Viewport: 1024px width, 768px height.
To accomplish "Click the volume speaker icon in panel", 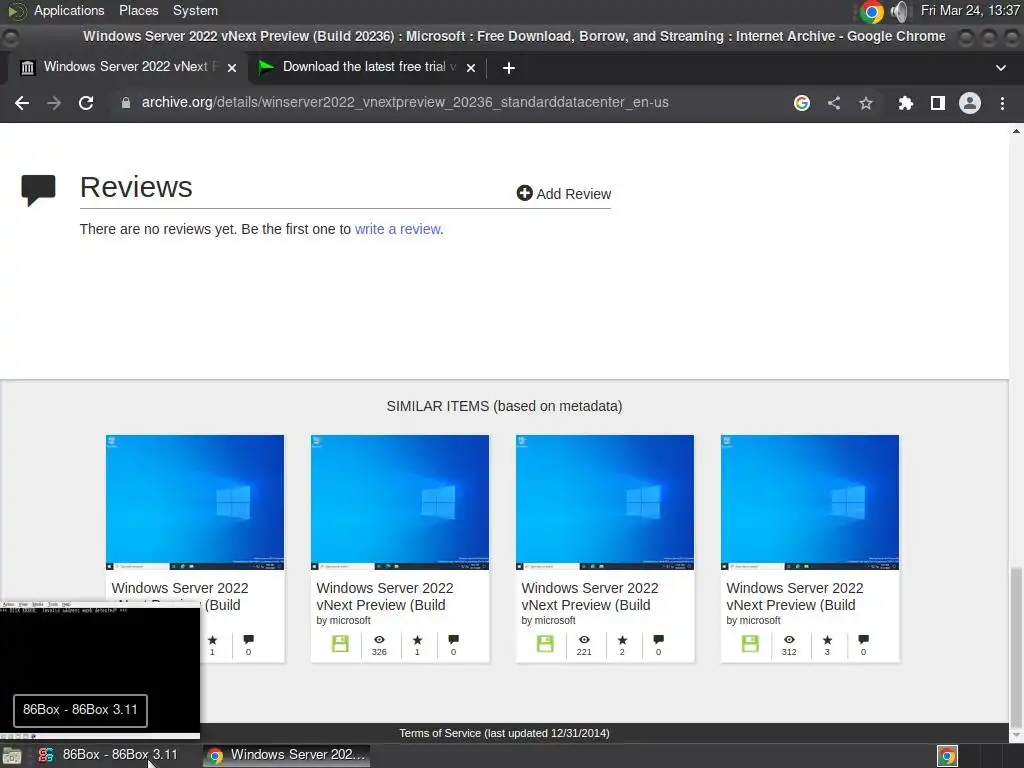I will tap(900, 11).
